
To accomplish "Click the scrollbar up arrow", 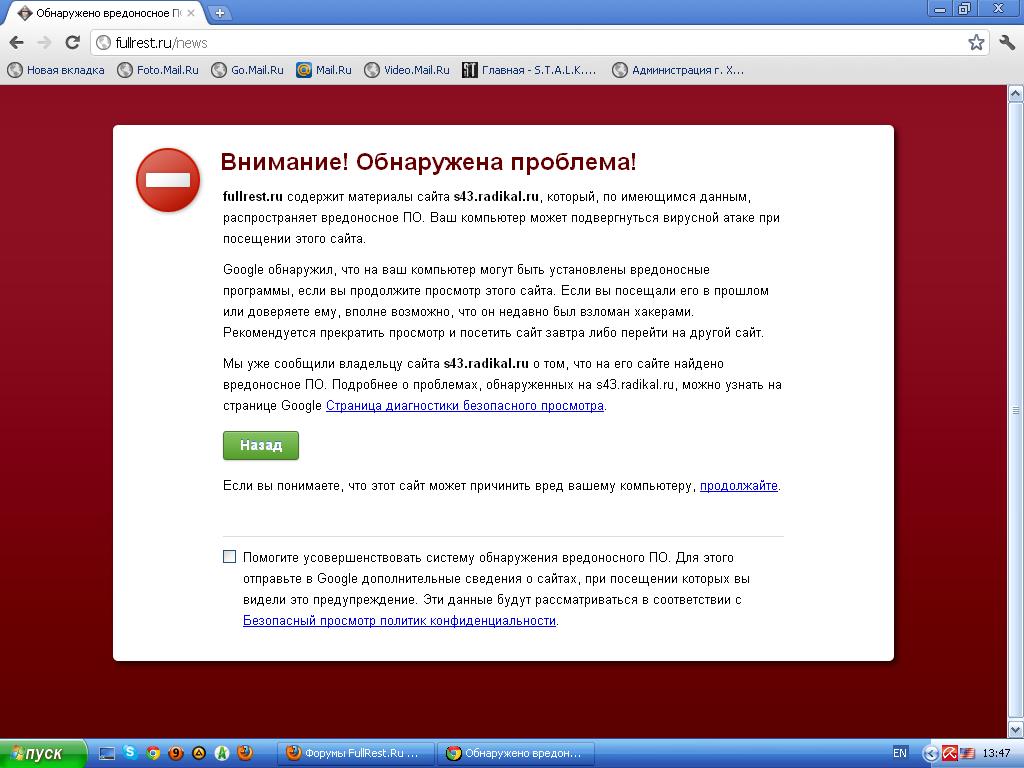I will tap(1016, 93).
